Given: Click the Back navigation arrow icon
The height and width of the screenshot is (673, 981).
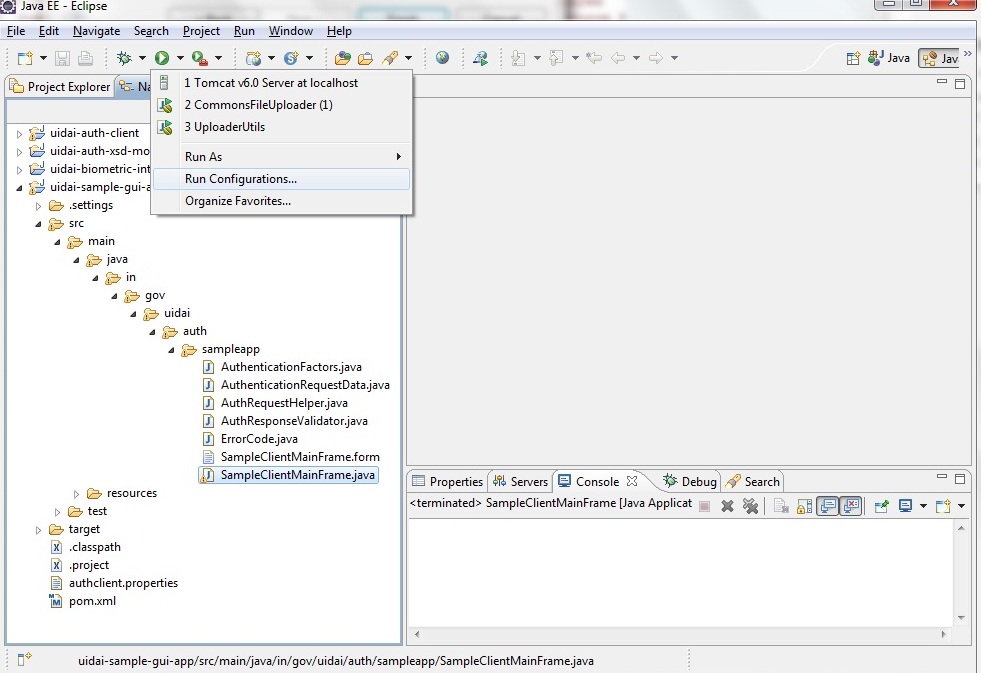Looking at the screenshot, I should pos(618,58).
